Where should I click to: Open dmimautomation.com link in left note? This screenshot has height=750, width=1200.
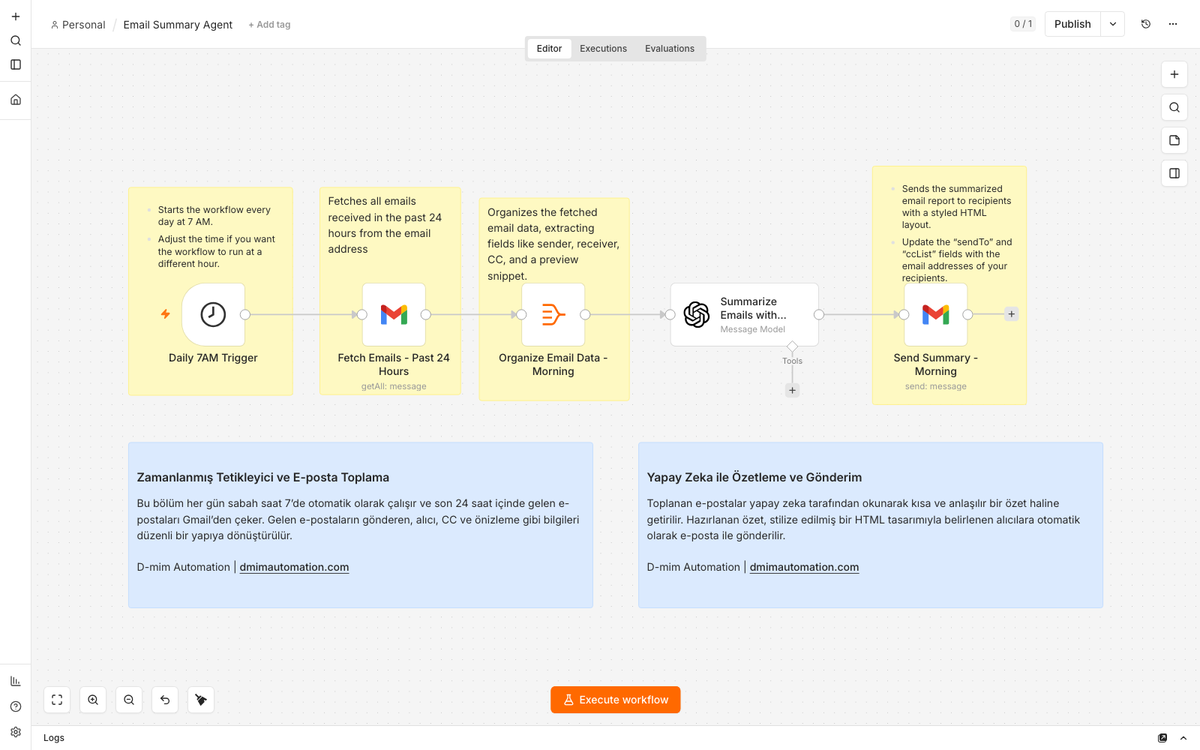pos(294,567)
